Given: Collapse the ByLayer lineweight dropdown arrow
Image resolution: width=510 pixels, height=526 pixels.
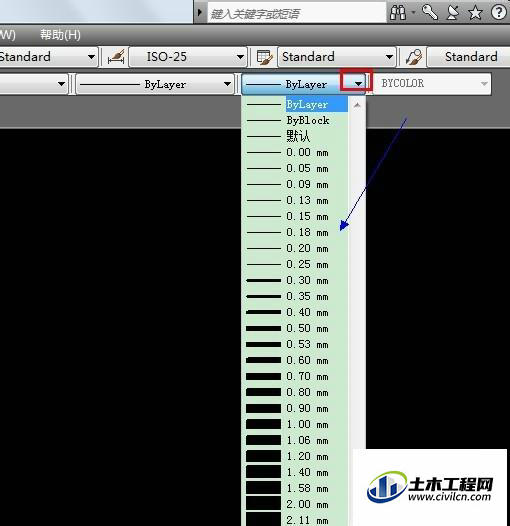Looking at the screenshot, I should (358, 84).
